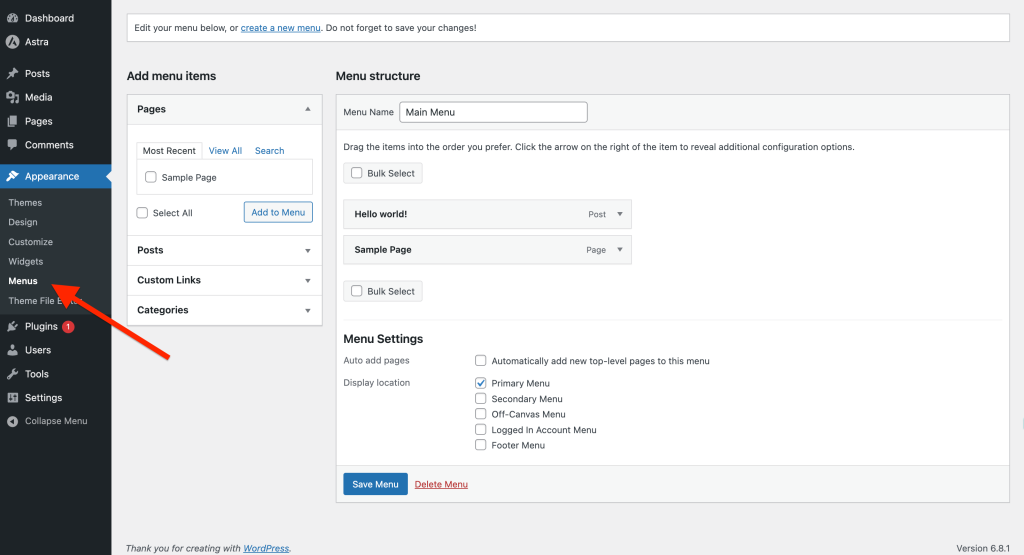Check the Sample Page checkbox

[151, 178]
